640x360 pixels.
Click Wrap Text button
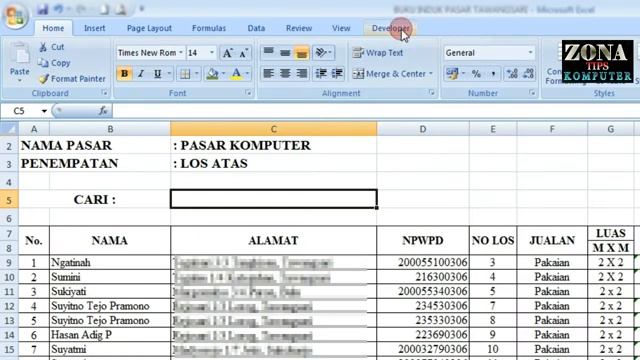point(378,53)
